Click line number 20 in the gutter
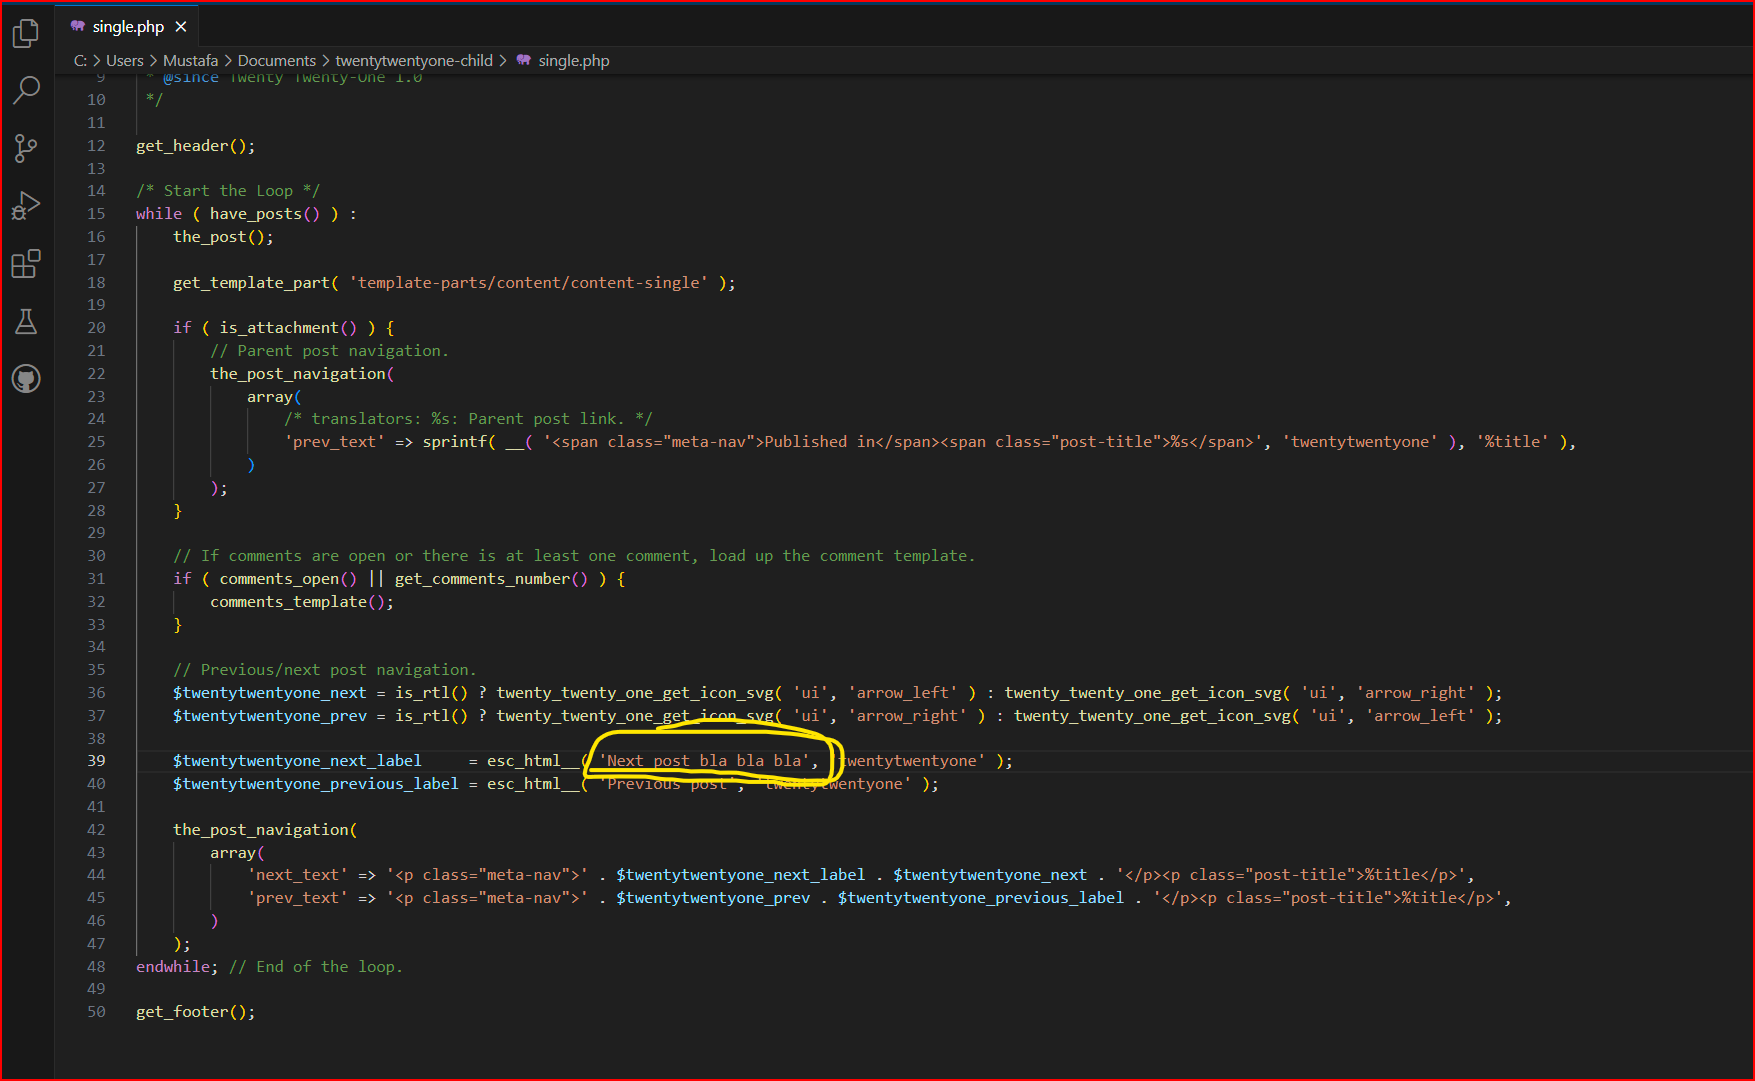The image size is (1755, 1081). click(96, 328)
